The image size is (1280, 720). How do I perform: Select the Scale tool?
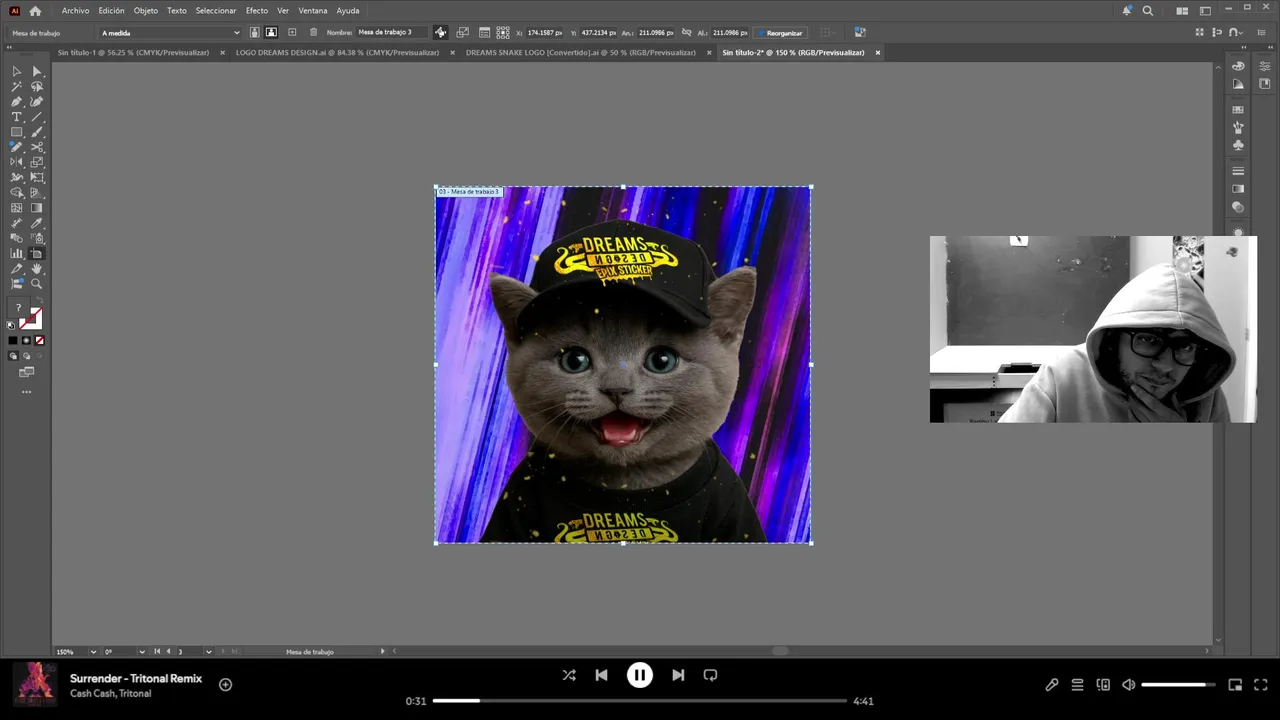coord(37,162)
